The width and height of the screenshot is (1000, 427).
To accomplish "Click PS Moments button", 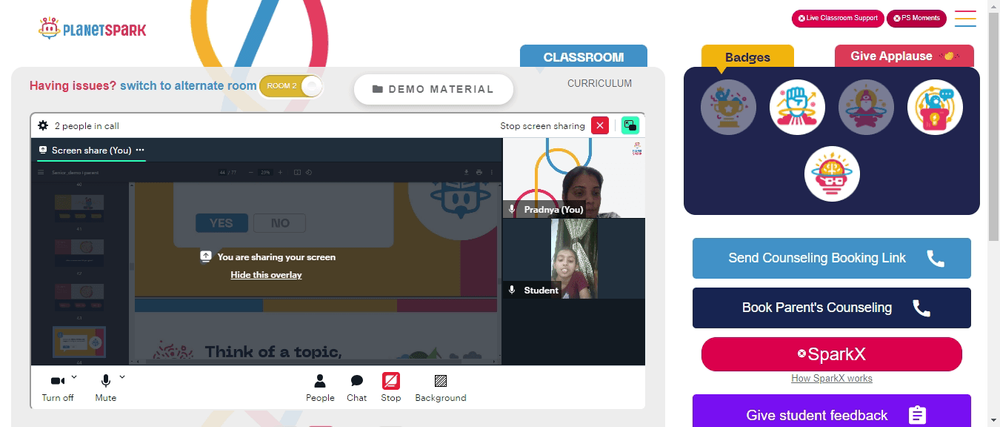I will pyautogui.click(x=916, y=18).
